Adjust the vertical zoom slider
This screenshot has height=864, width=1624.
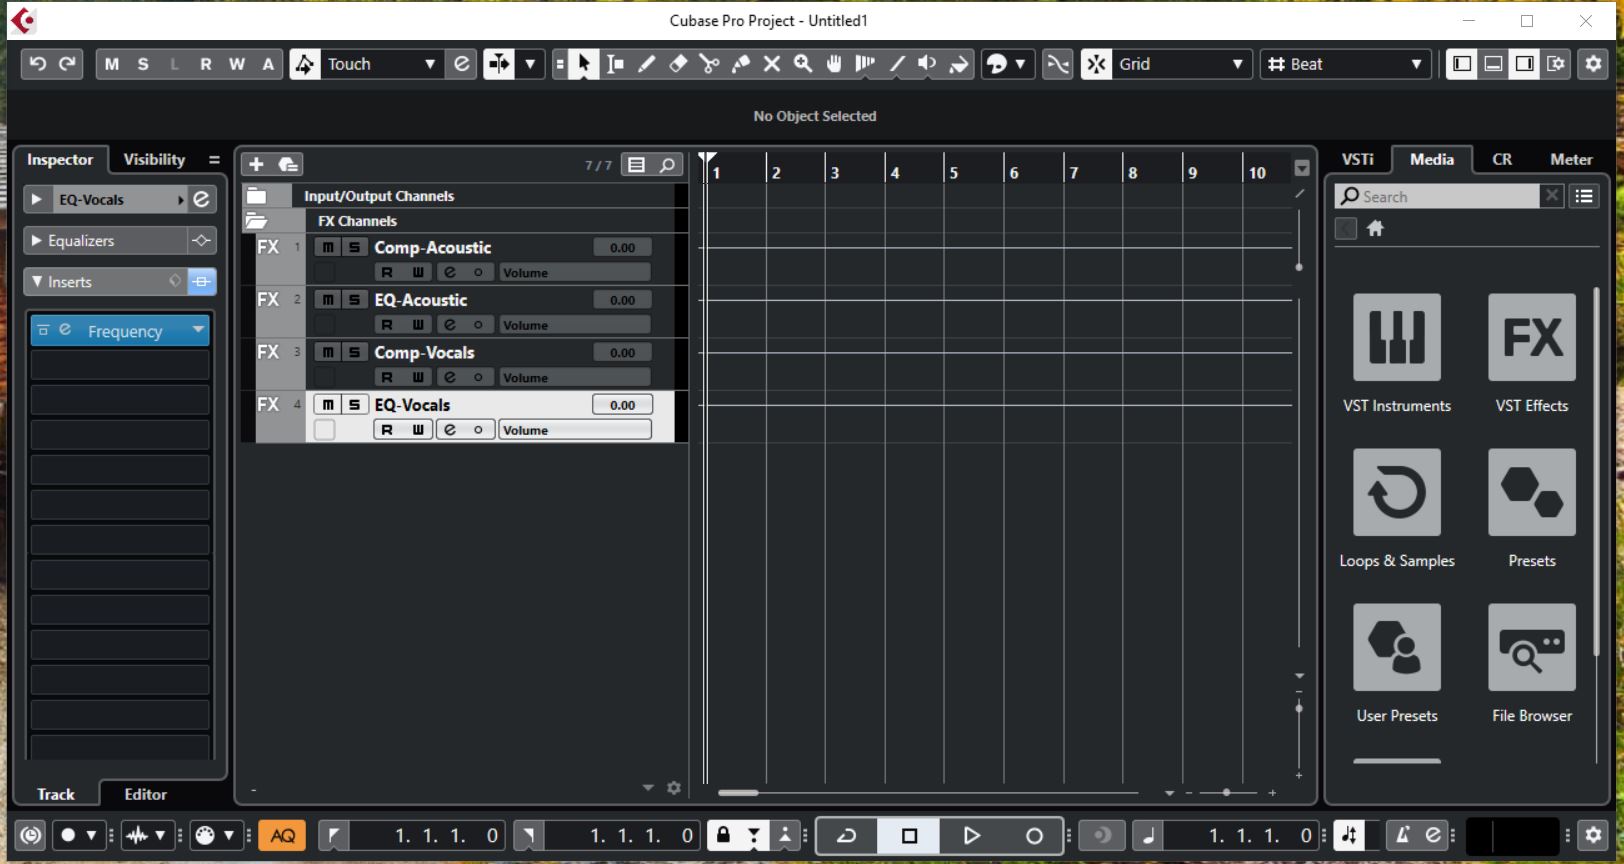pyautogui.click(x=1299, y=708)
